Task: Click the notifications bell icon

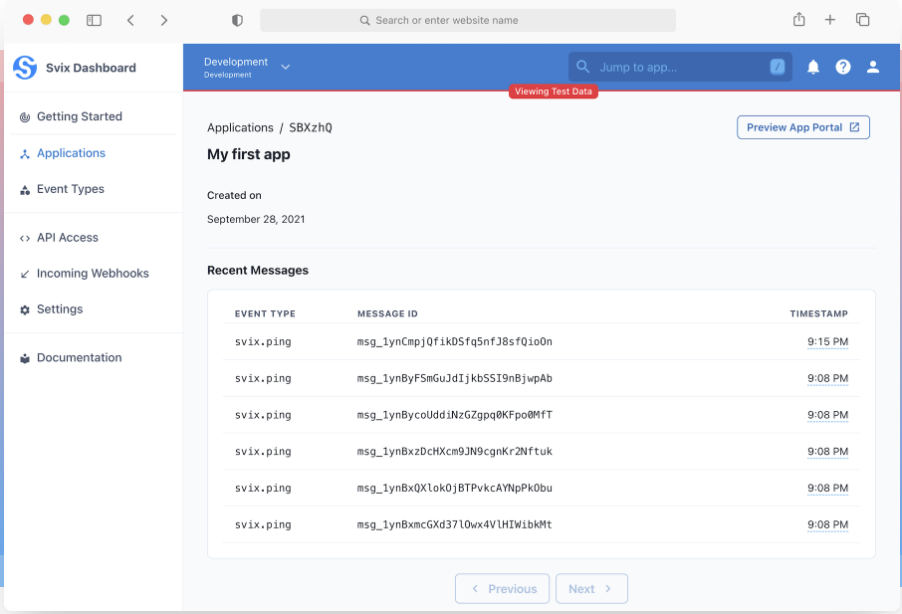Action: [x=813, y=67]
